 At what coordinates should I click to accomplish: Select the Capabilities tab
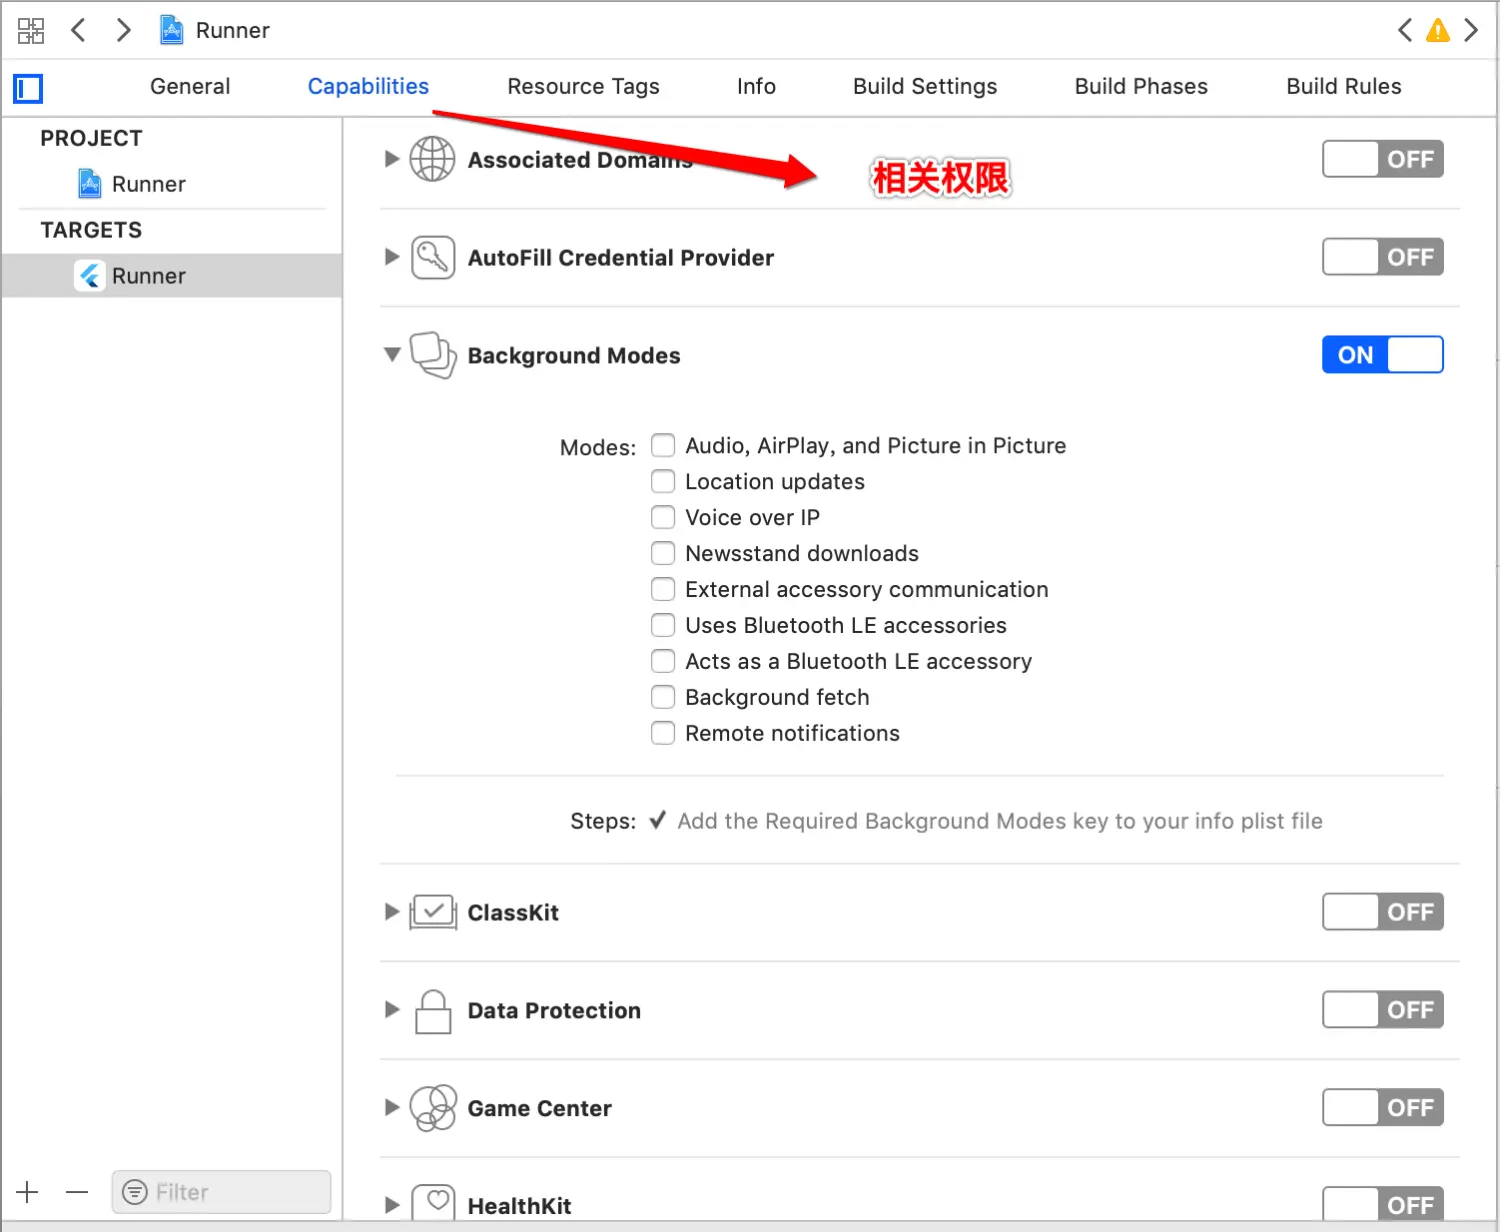coord(368,87)
